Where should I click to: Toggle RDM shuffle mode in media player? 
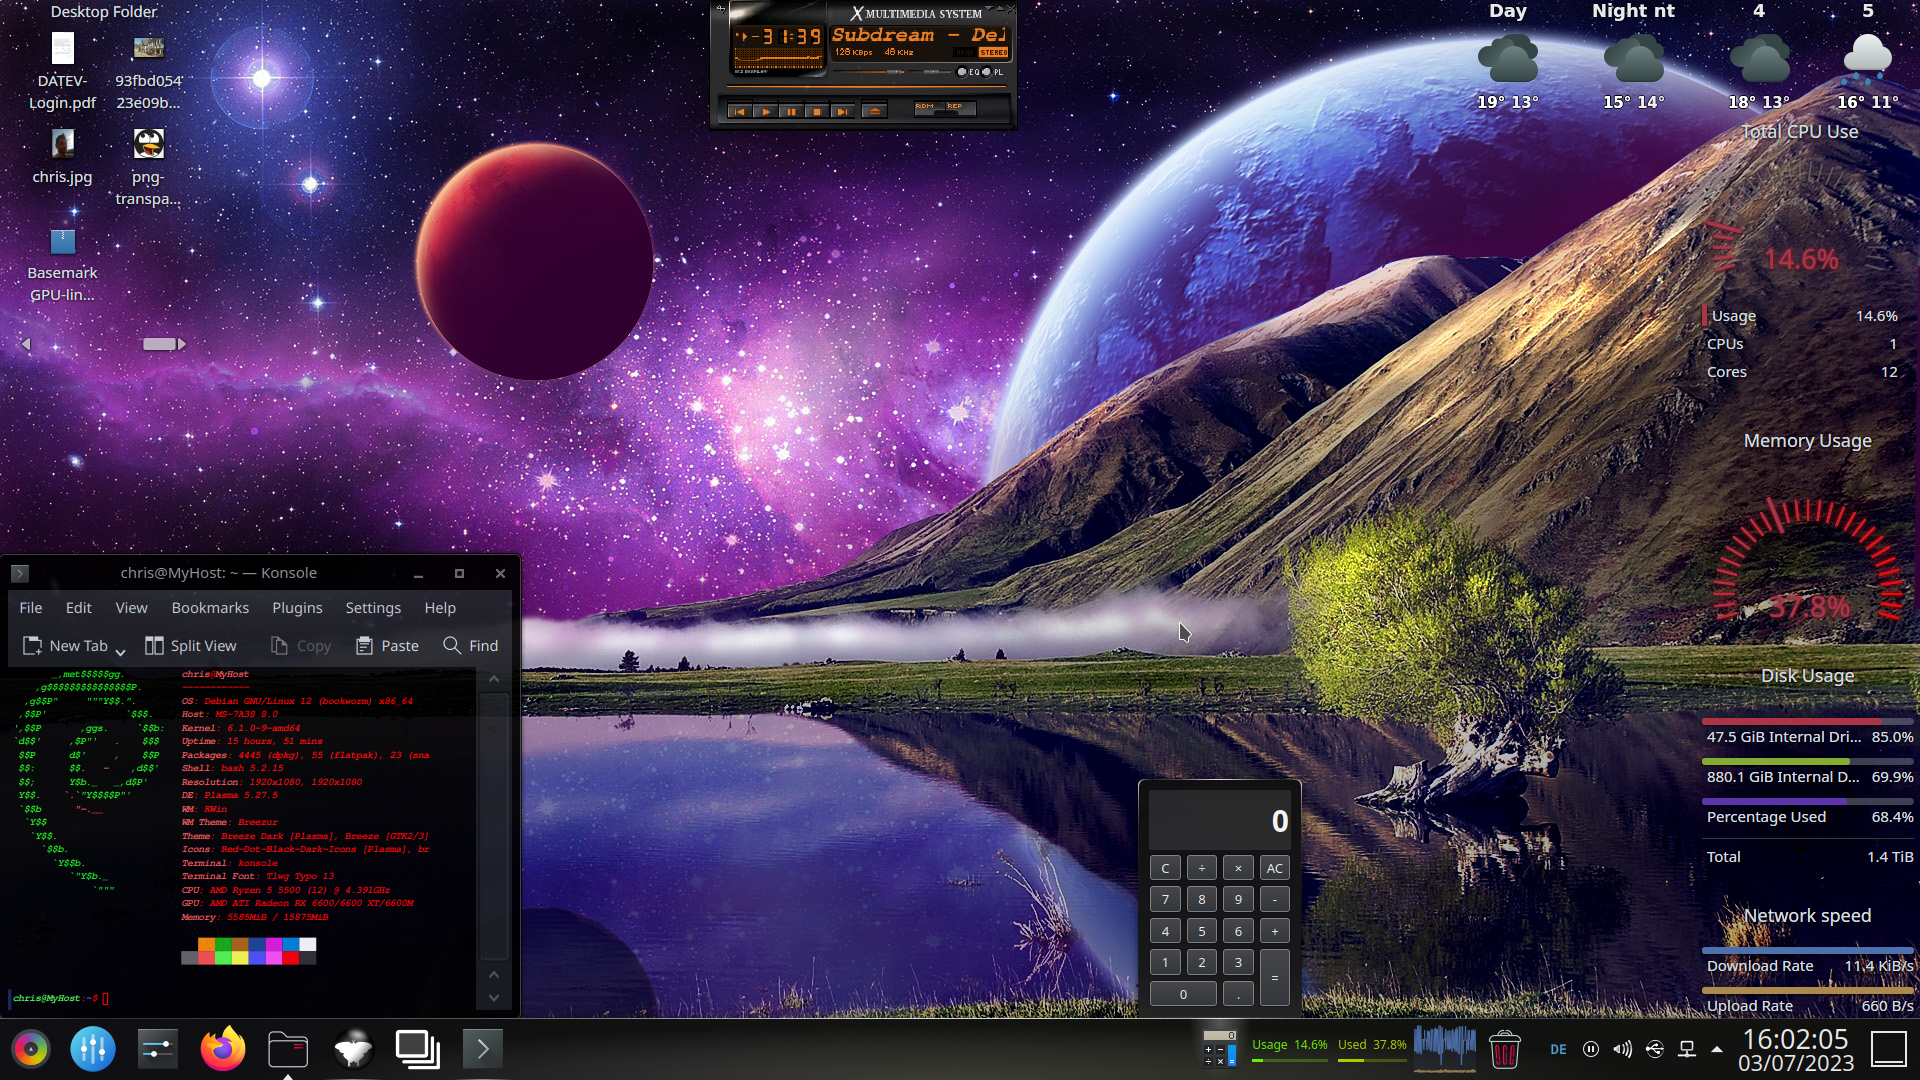point(929,108)
